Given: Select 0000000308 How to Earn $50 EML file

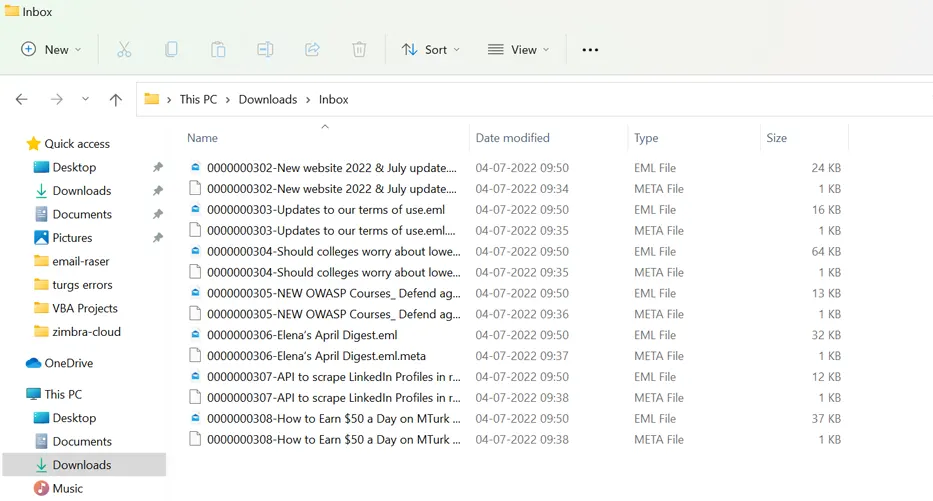Looking at the screenshot, I should point(334,418).
